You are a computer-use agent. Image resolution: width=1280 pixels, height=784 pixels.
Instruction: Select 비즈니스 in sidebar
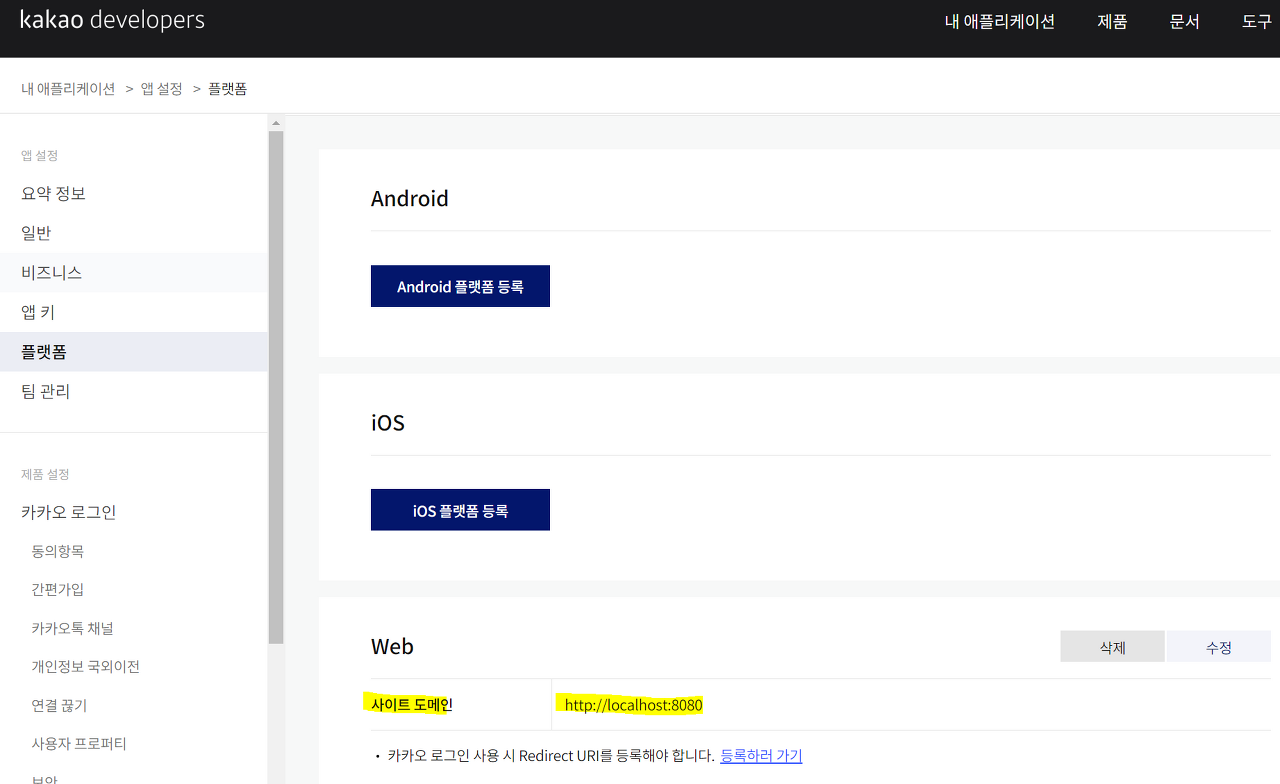click(x=134, y=272)
